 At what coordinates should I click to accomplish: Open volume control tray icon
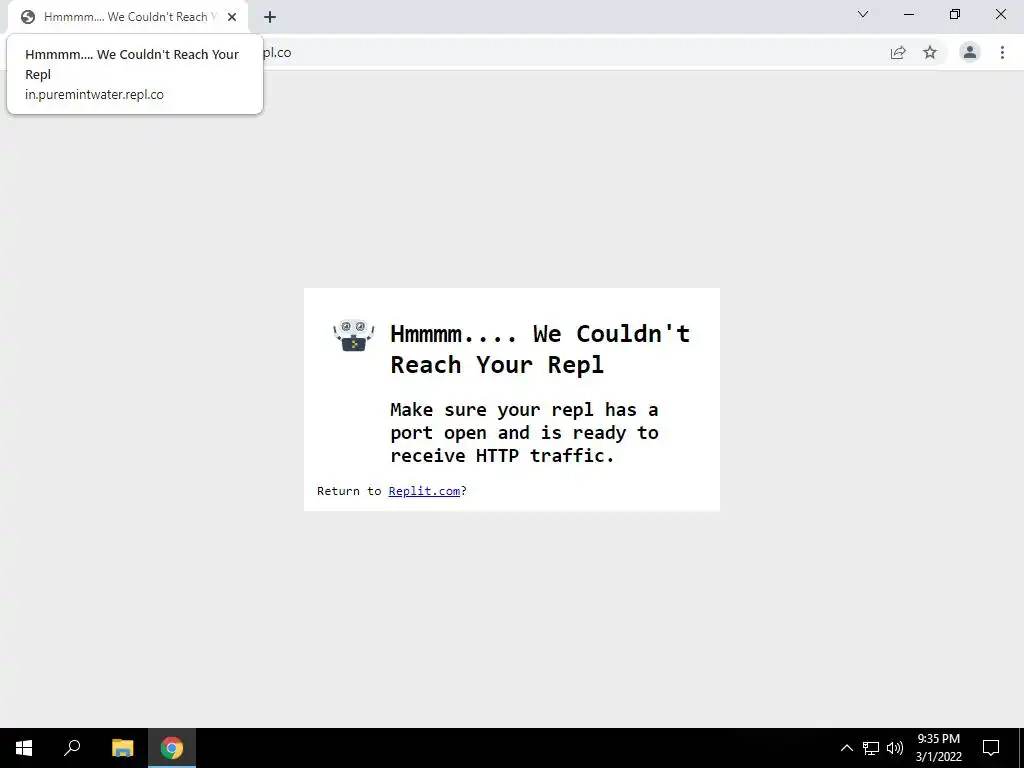895,748
